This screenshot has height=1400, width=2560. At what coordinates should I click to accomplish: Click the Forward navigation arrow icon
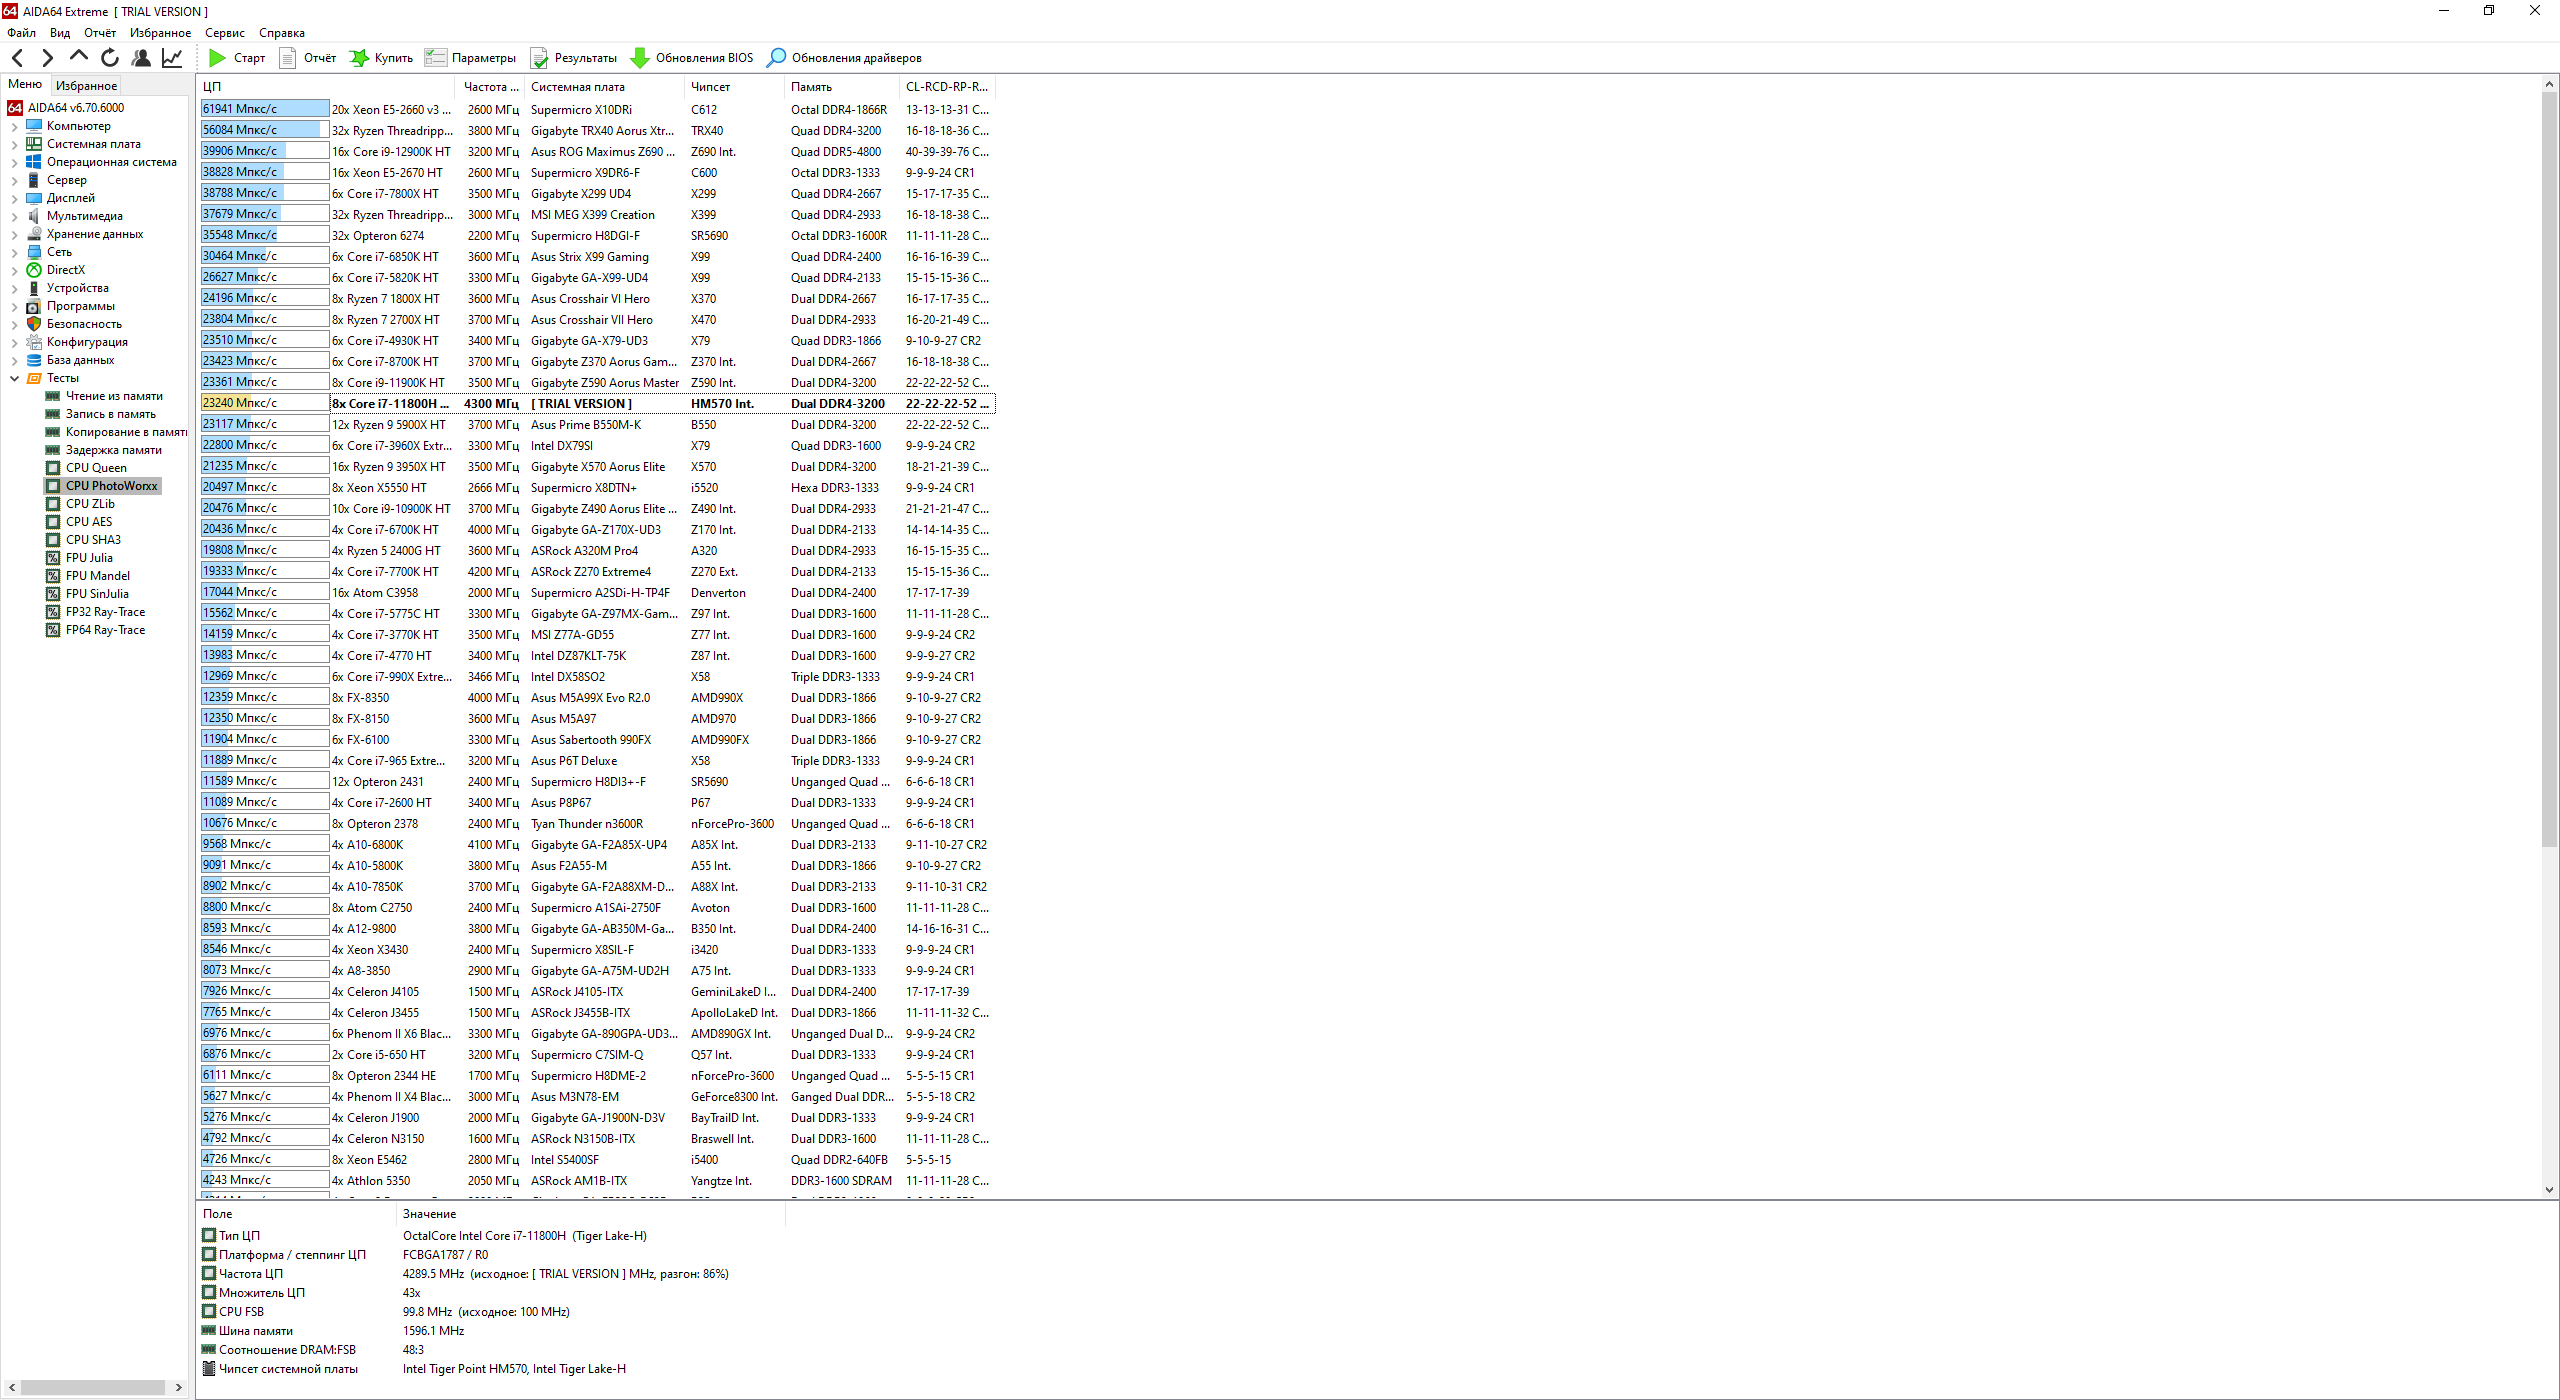pyautogui.click(x=47, y=58)
